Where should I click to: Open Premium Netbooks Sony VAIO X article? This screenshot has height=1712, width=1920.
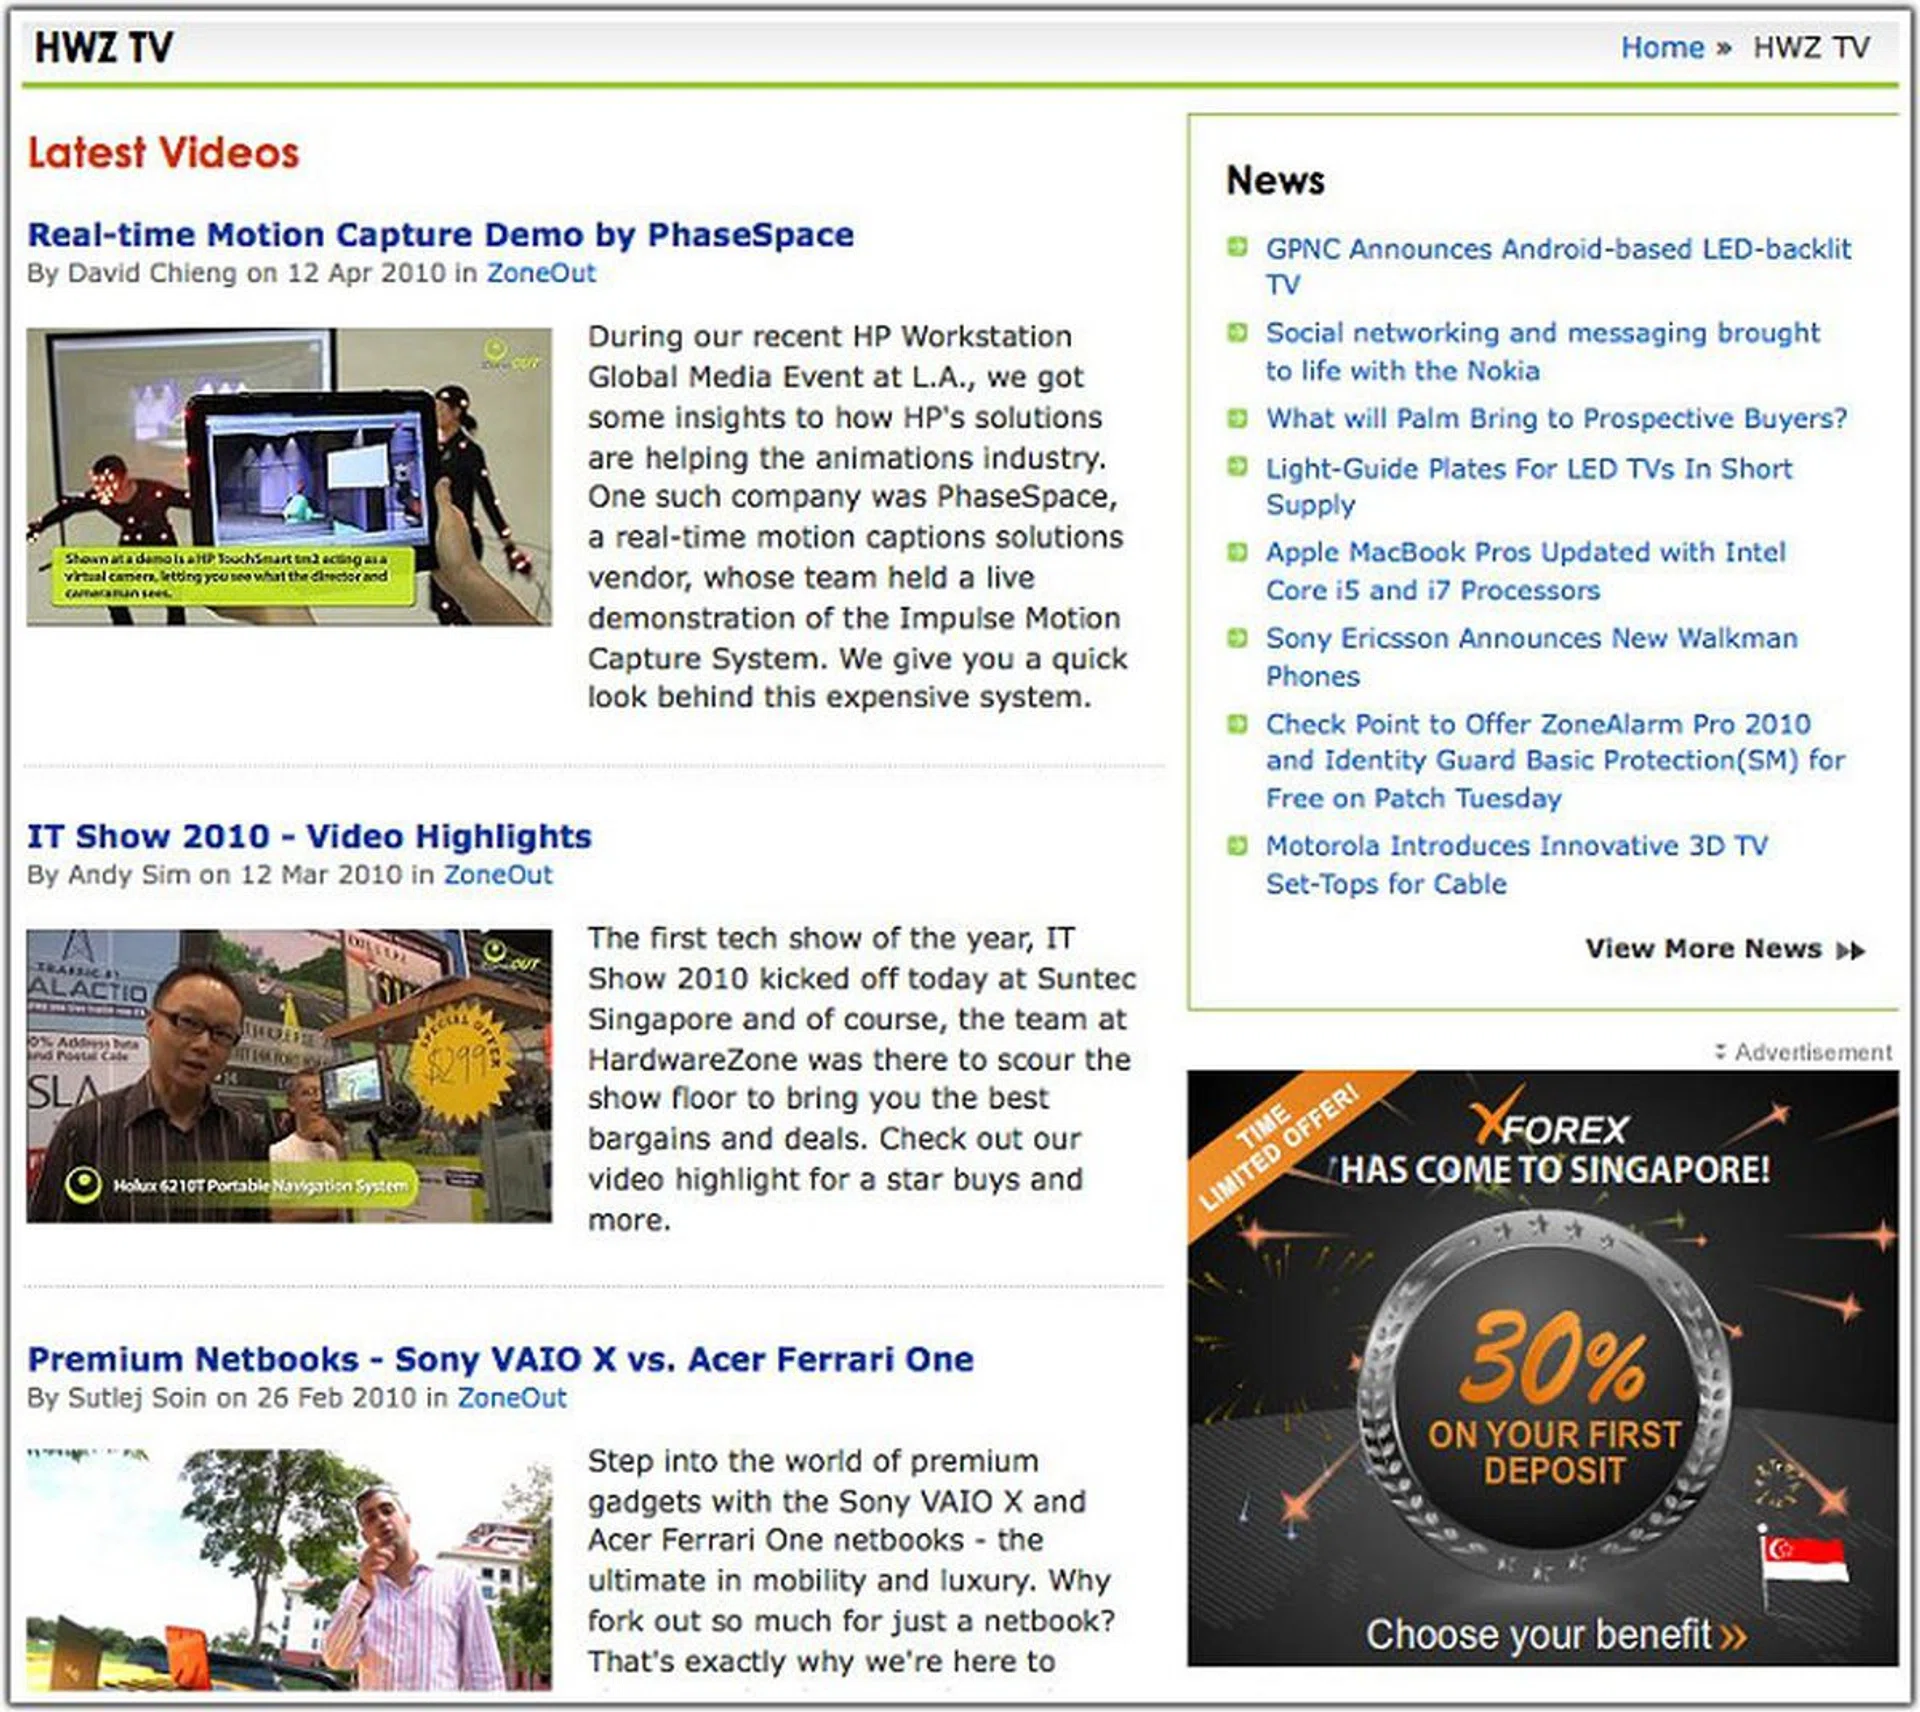[500, 1359]
